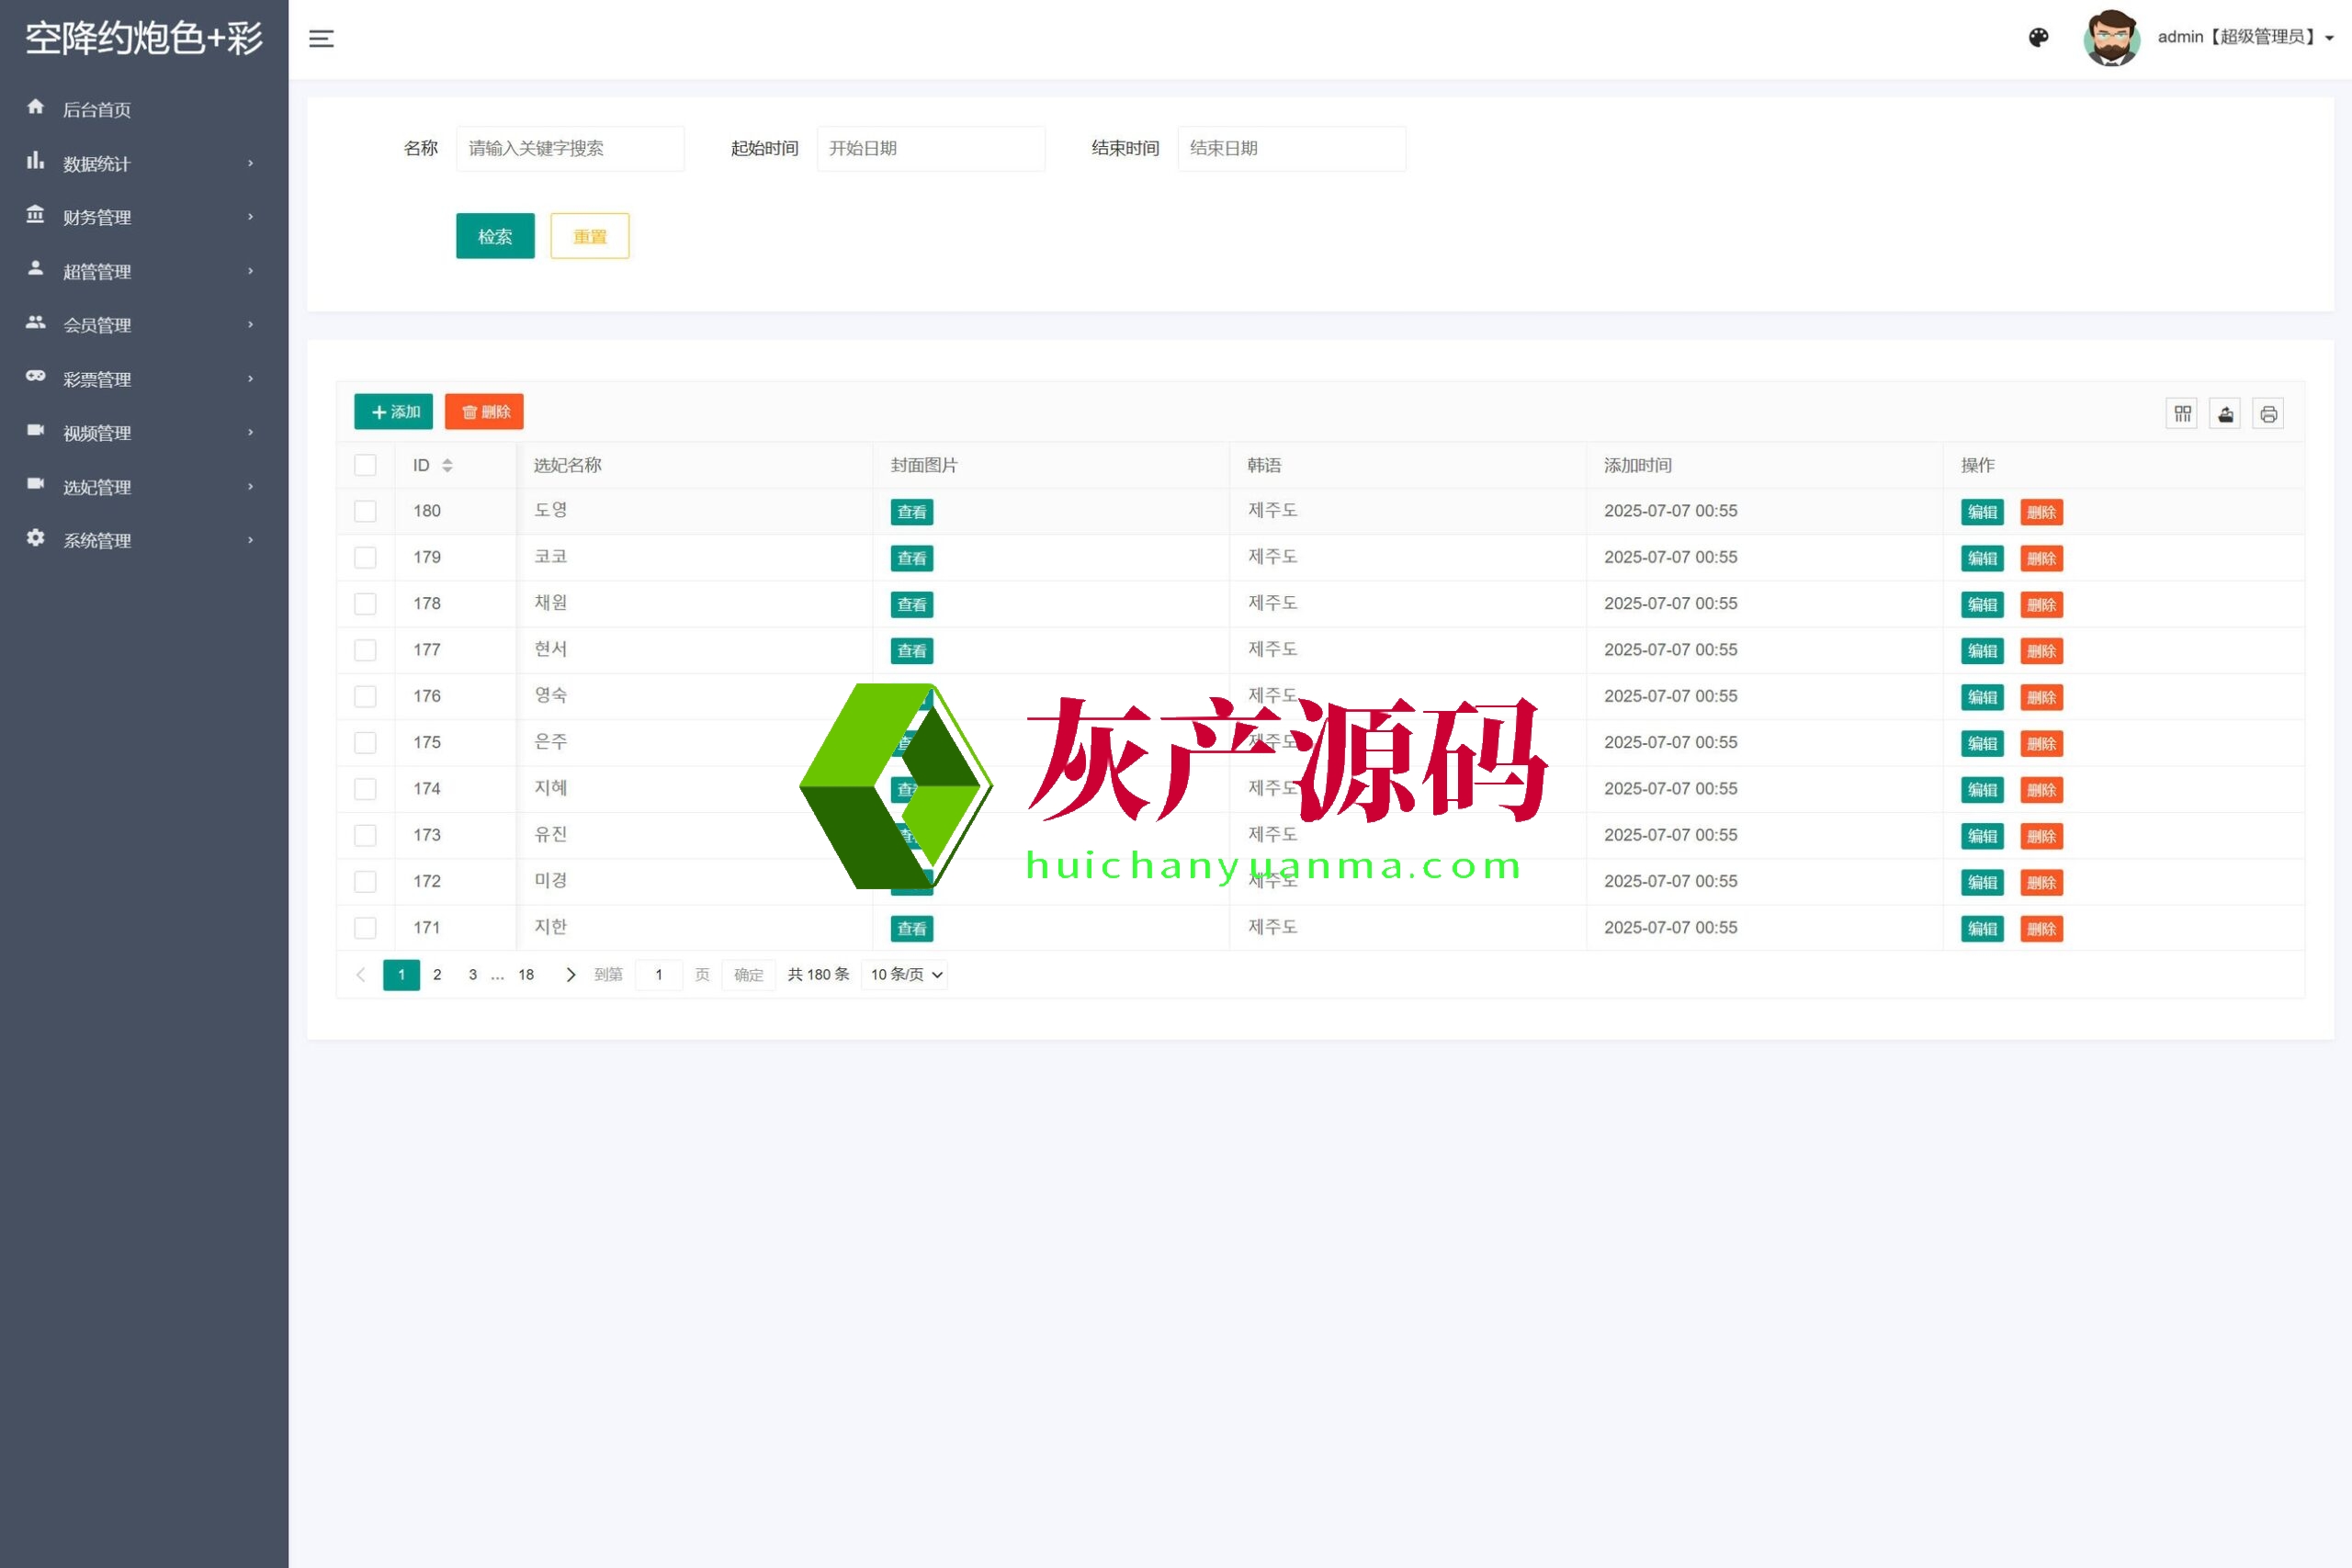The width and height of the screenshot is (2352, 1568).
Task: Check the row with ID 175
Action: (365, 742)
